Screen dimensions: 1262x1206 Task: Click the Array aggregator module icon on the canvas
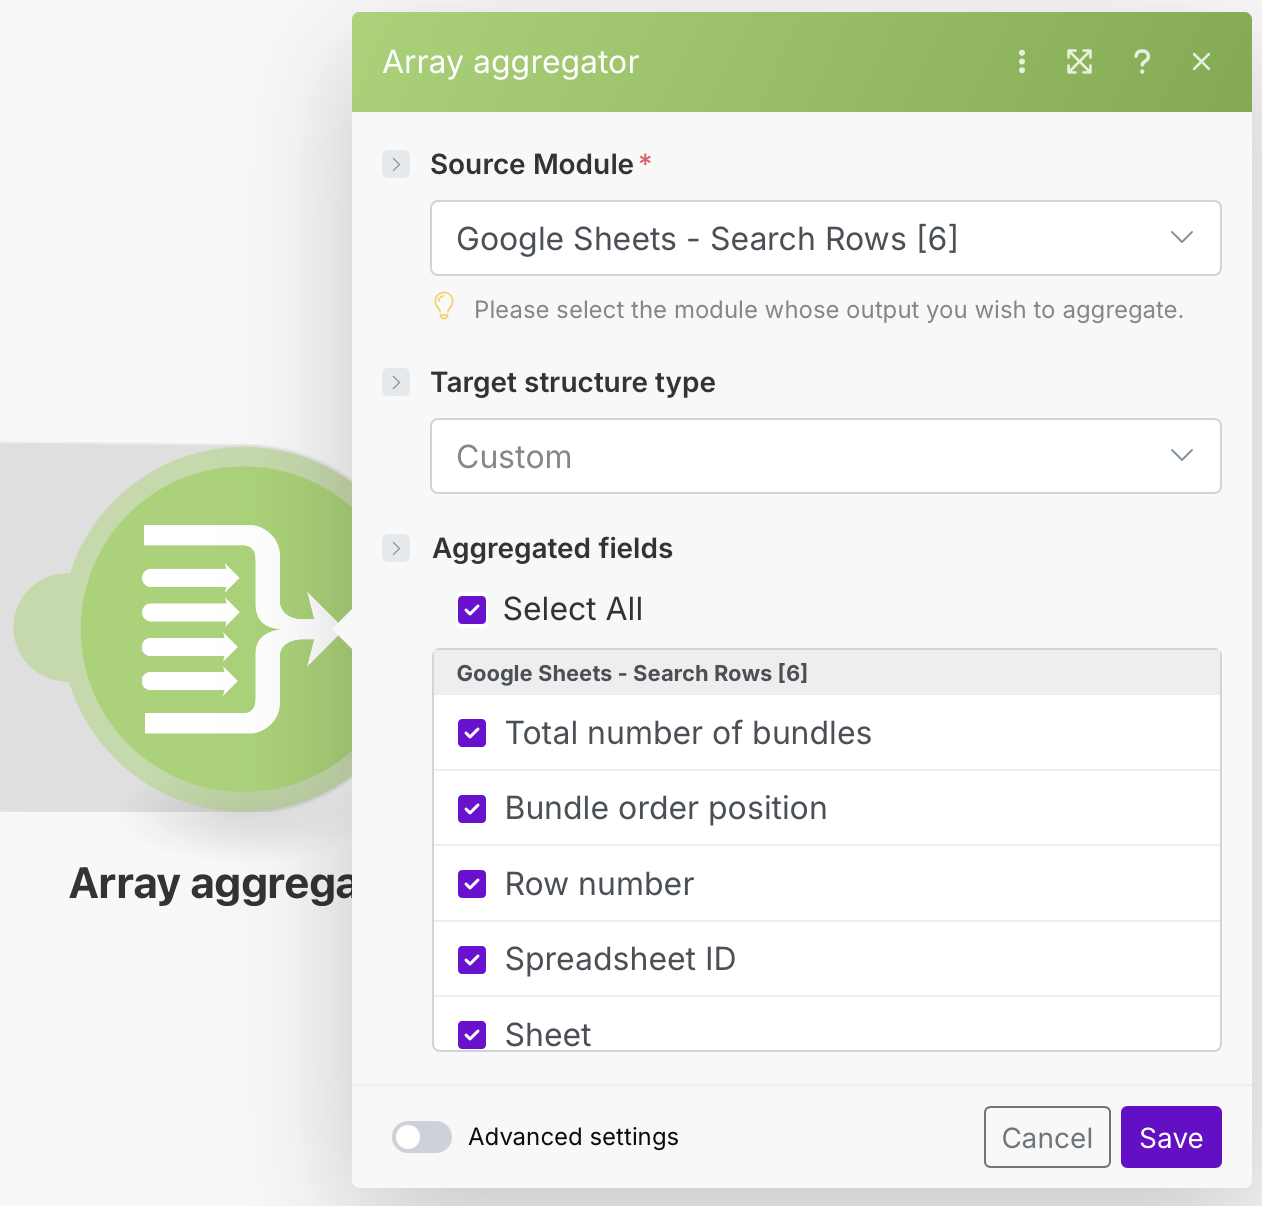coord(215,630)
